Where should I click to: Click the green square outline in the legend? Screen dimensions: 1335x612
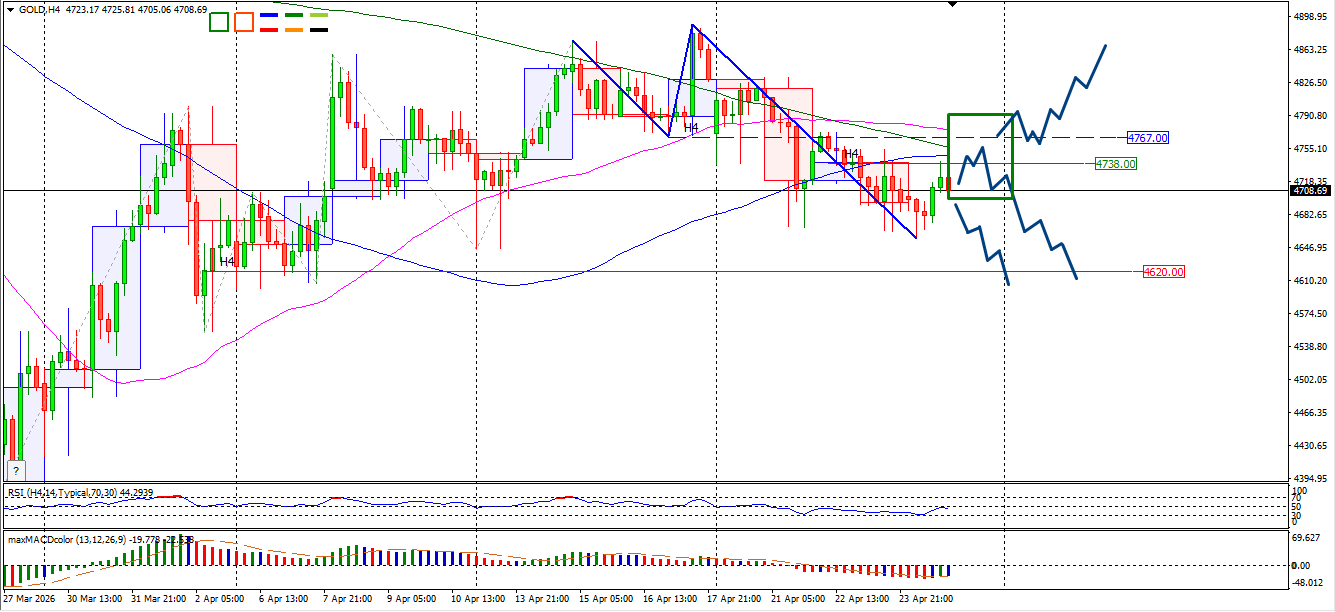(x=219, y=22)
